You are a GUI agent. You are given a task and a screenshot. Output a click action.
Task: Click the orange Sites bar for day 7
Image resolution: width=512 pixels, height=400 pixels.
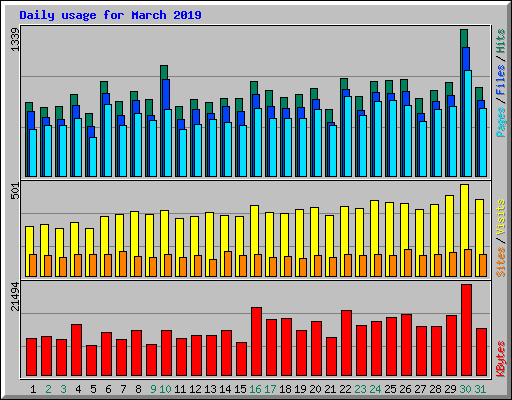[x=123, y=264]
